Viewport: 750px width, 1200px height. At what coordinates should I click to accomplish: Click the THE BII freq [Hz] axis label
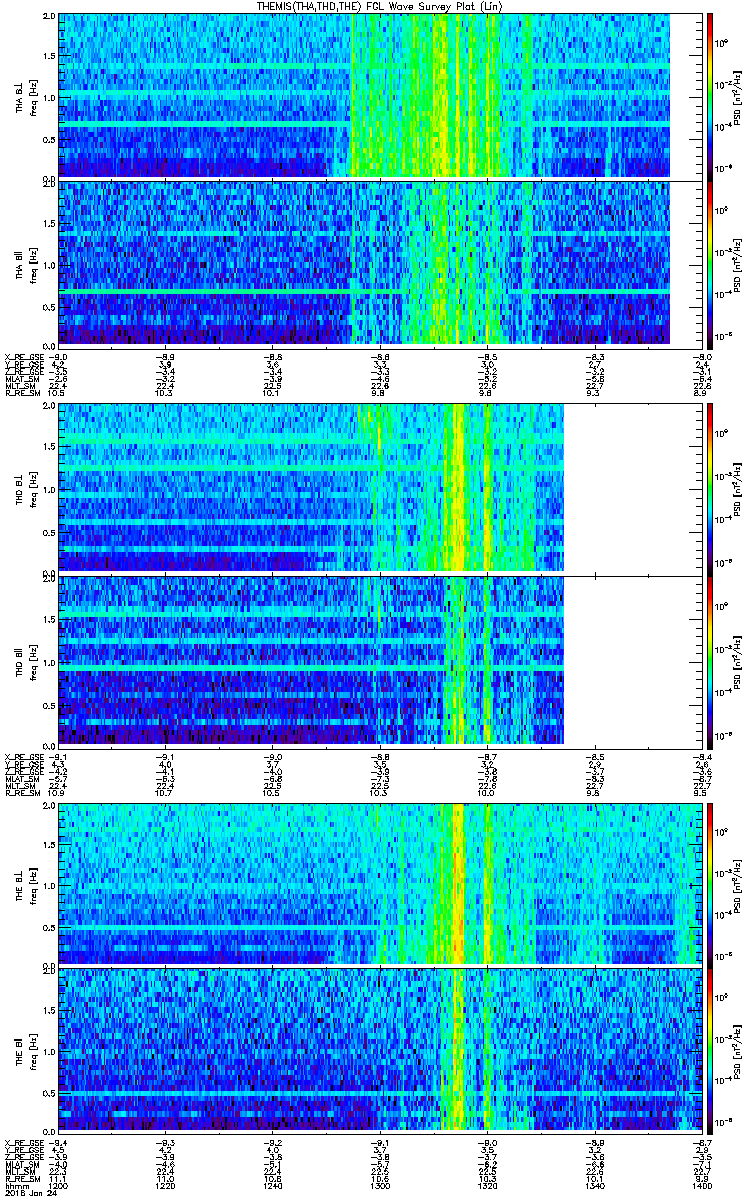[33, 1051]
